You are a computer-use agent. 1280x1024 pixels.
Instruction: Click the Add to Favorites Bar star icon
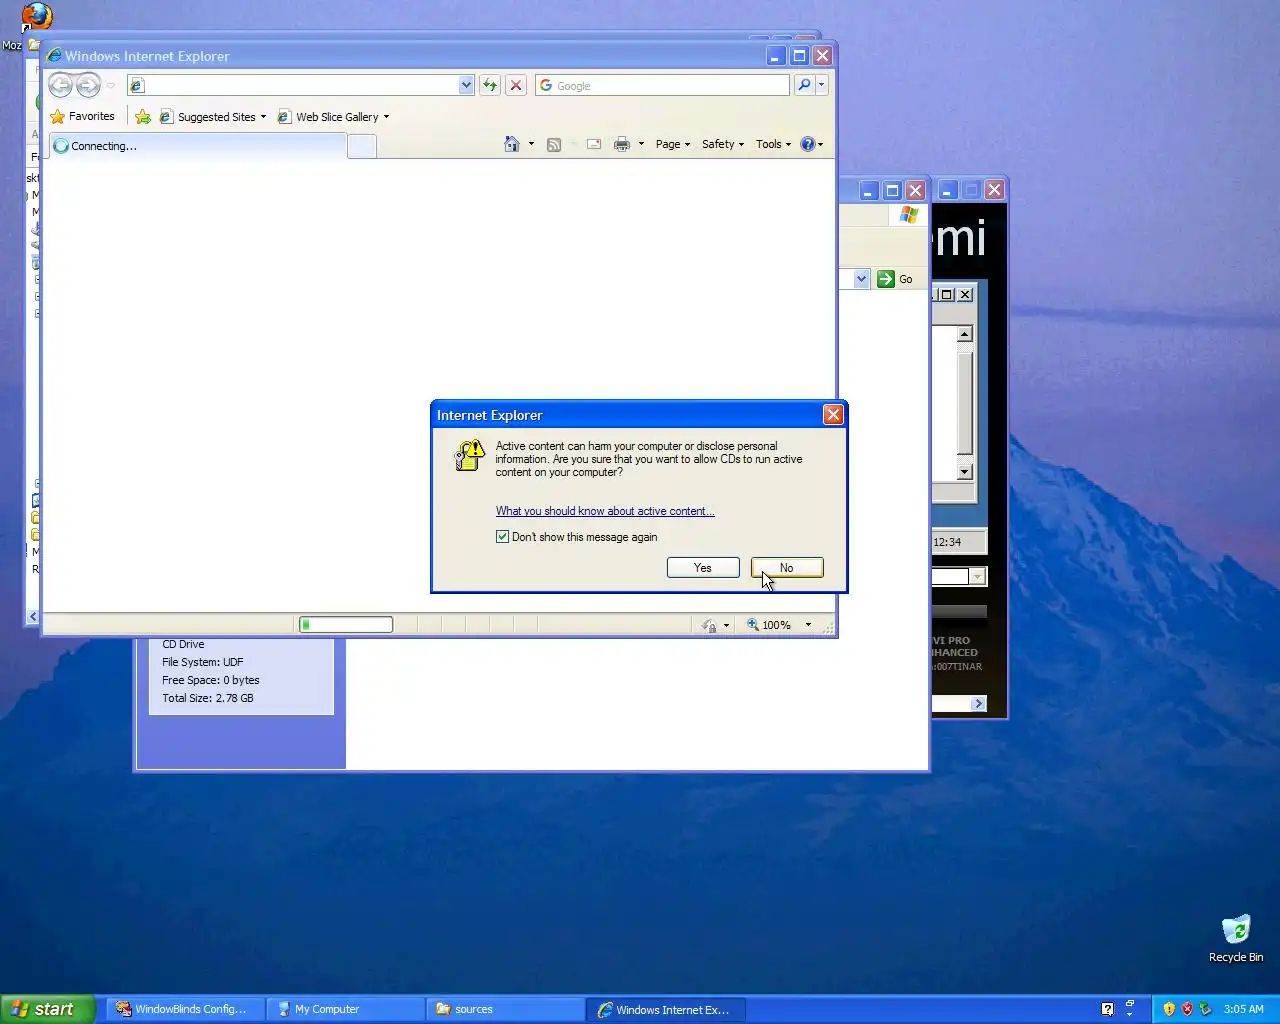pyautogui.click(x=143, y=117)
